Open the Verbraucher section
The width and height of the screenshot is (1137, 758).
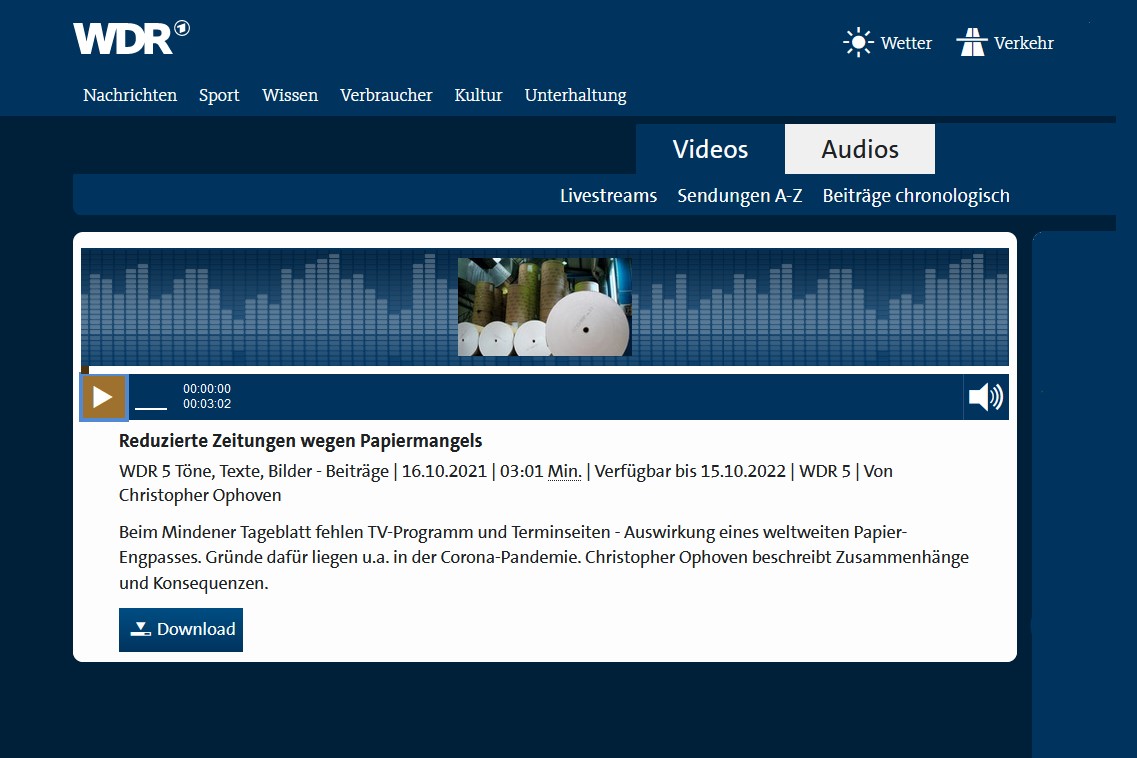(386, 95)
